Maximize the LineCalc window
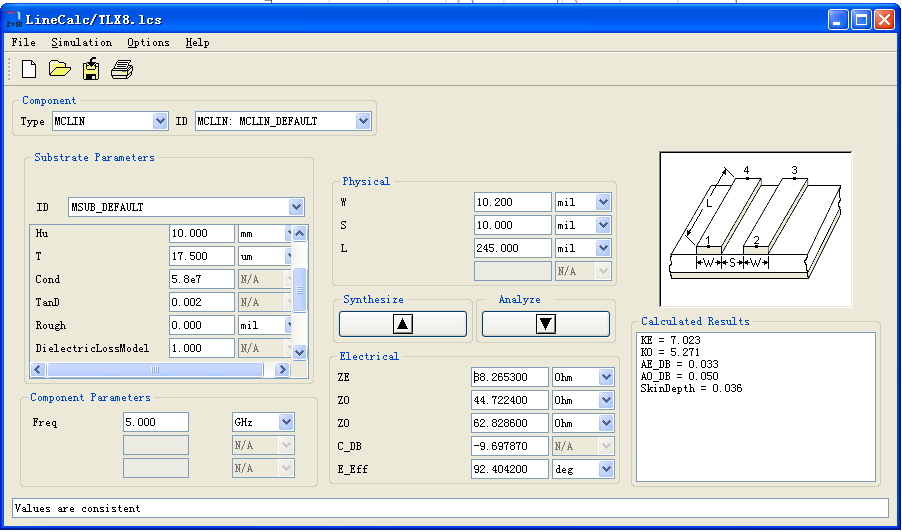Image resolution: width=902 pixels, height=532 pixels. point(861,20)
